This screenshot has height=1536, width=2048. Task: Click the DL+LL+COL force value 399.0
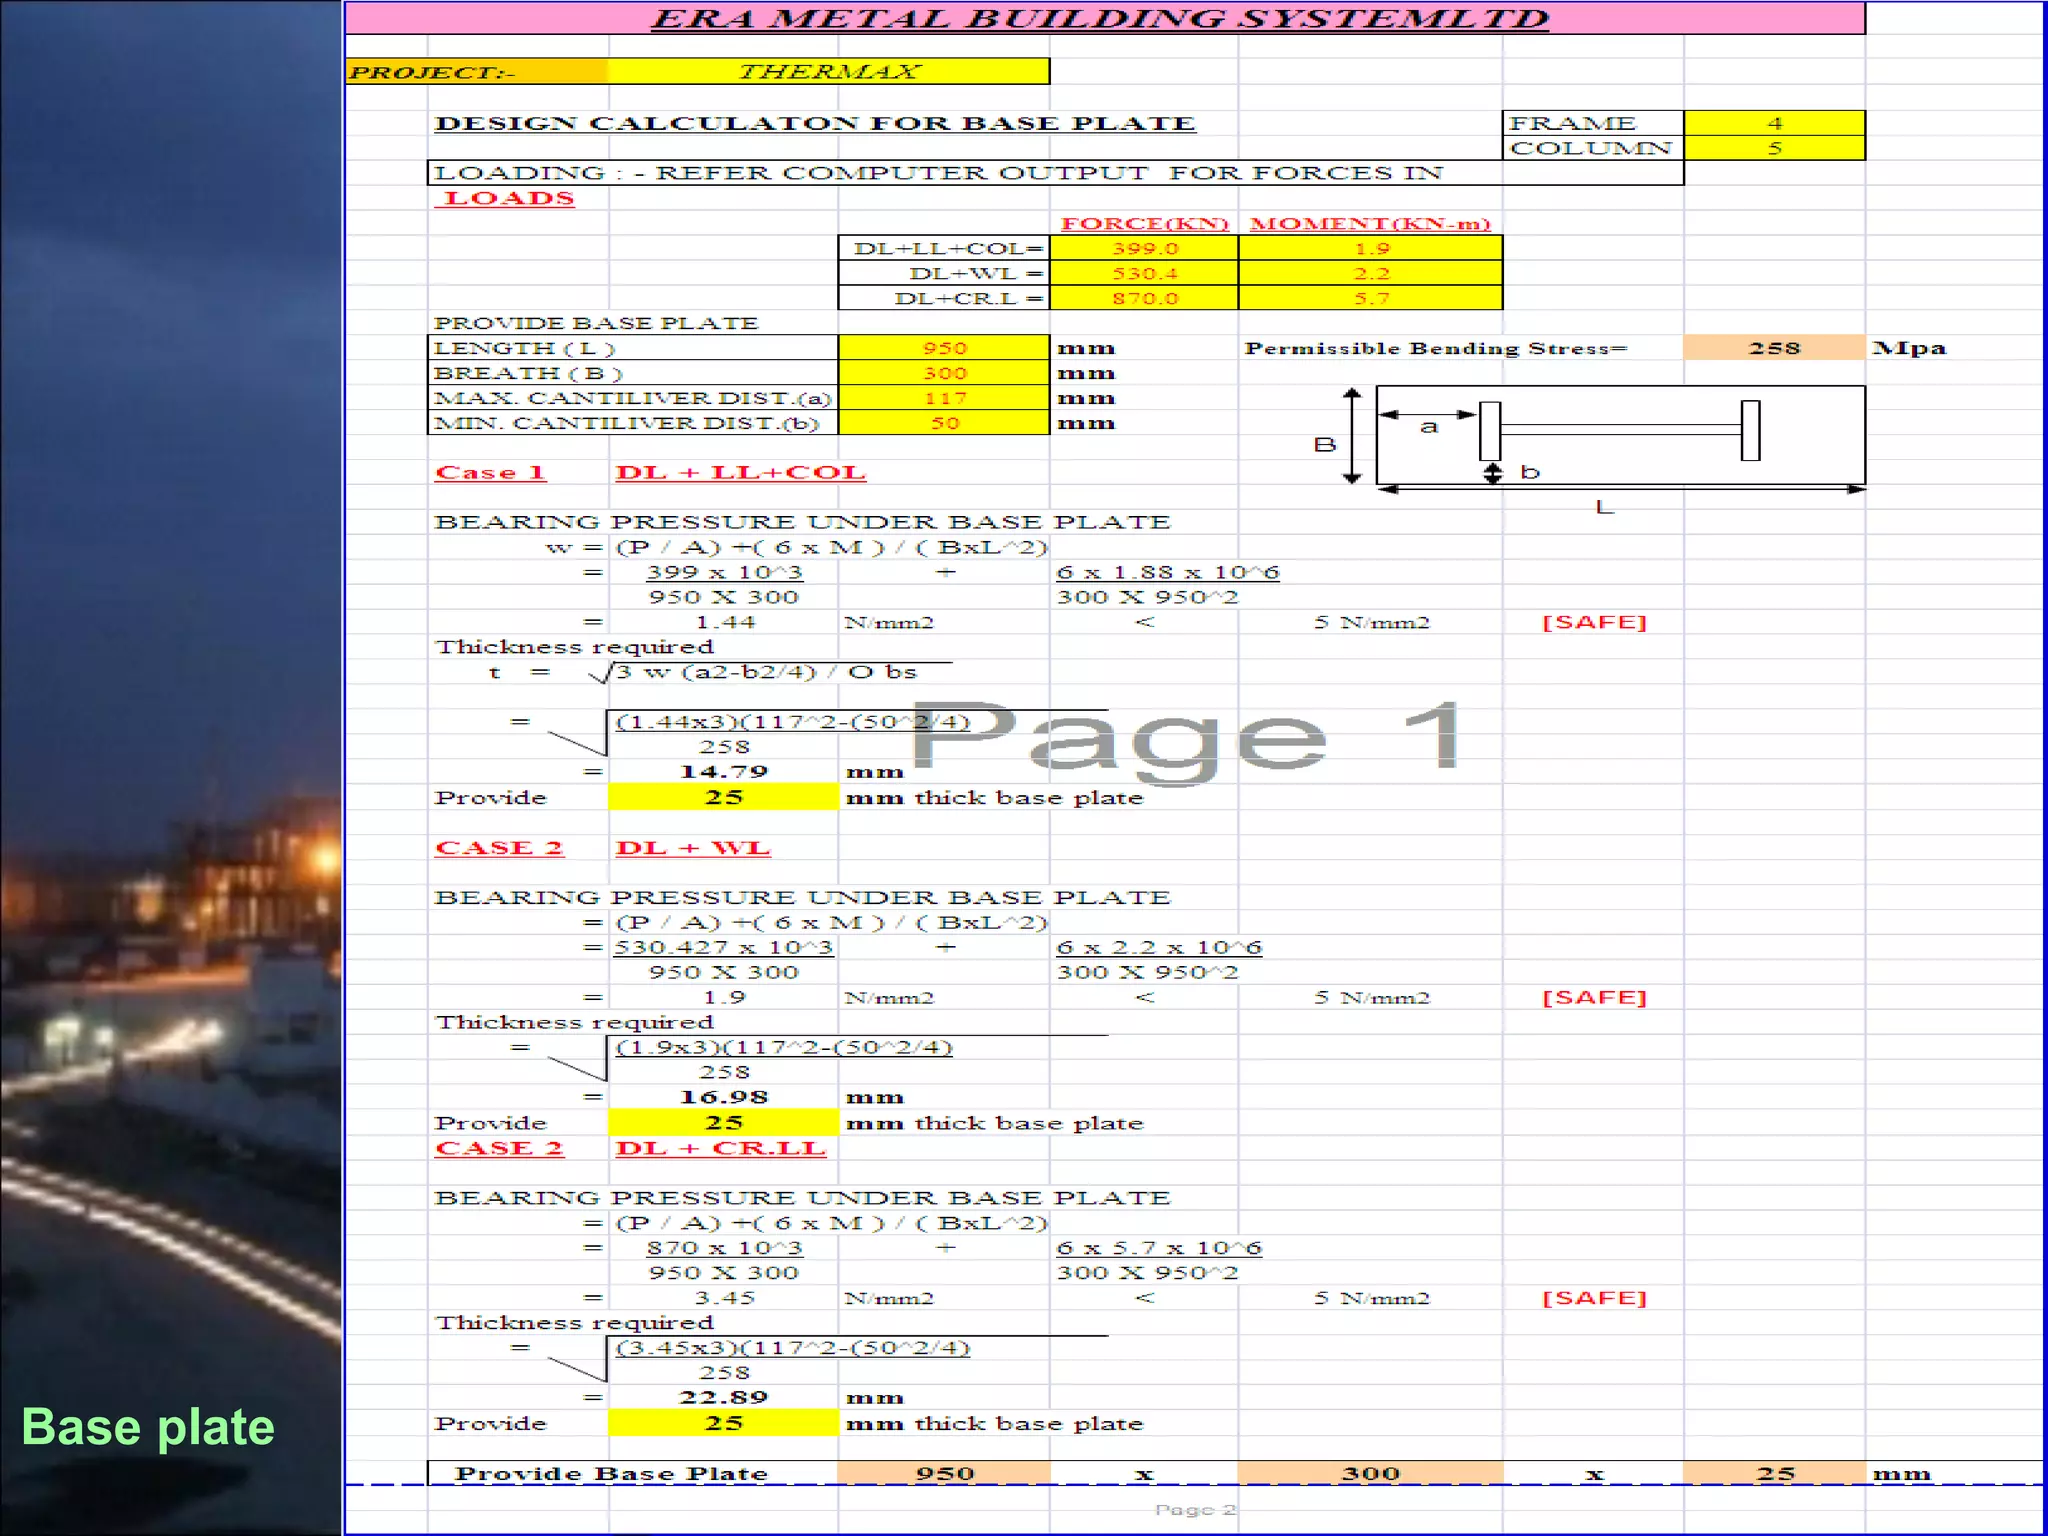1144,248
